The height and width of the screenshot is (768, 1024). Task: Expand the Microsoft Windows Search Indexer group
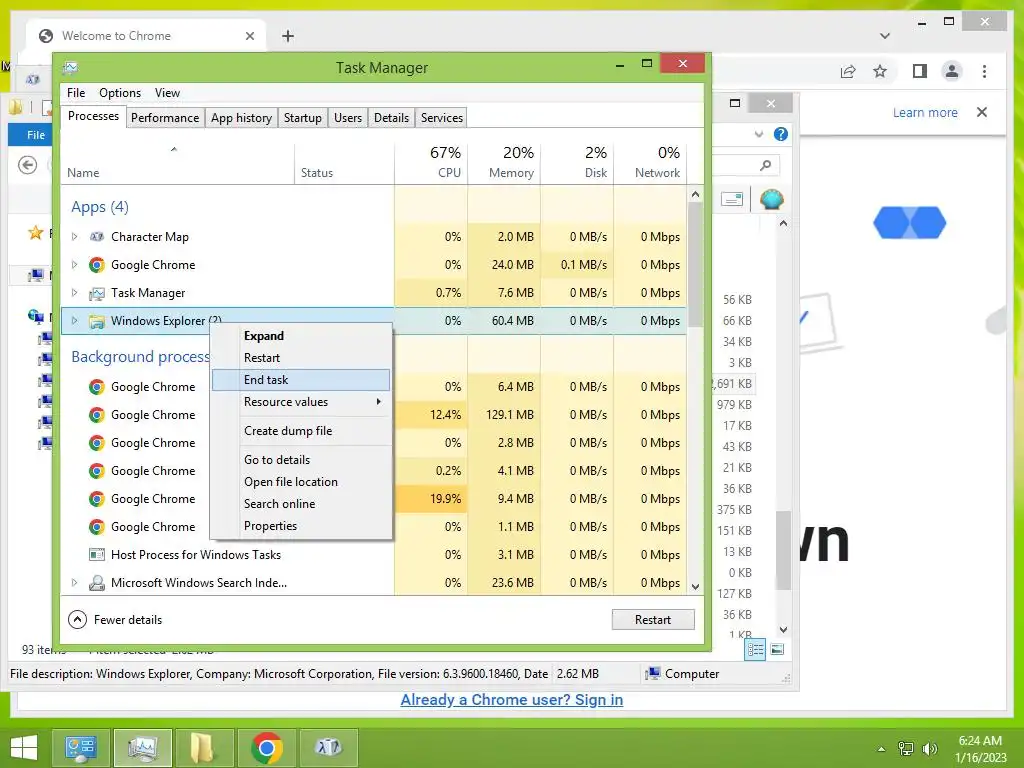click(x=74, y=583)
